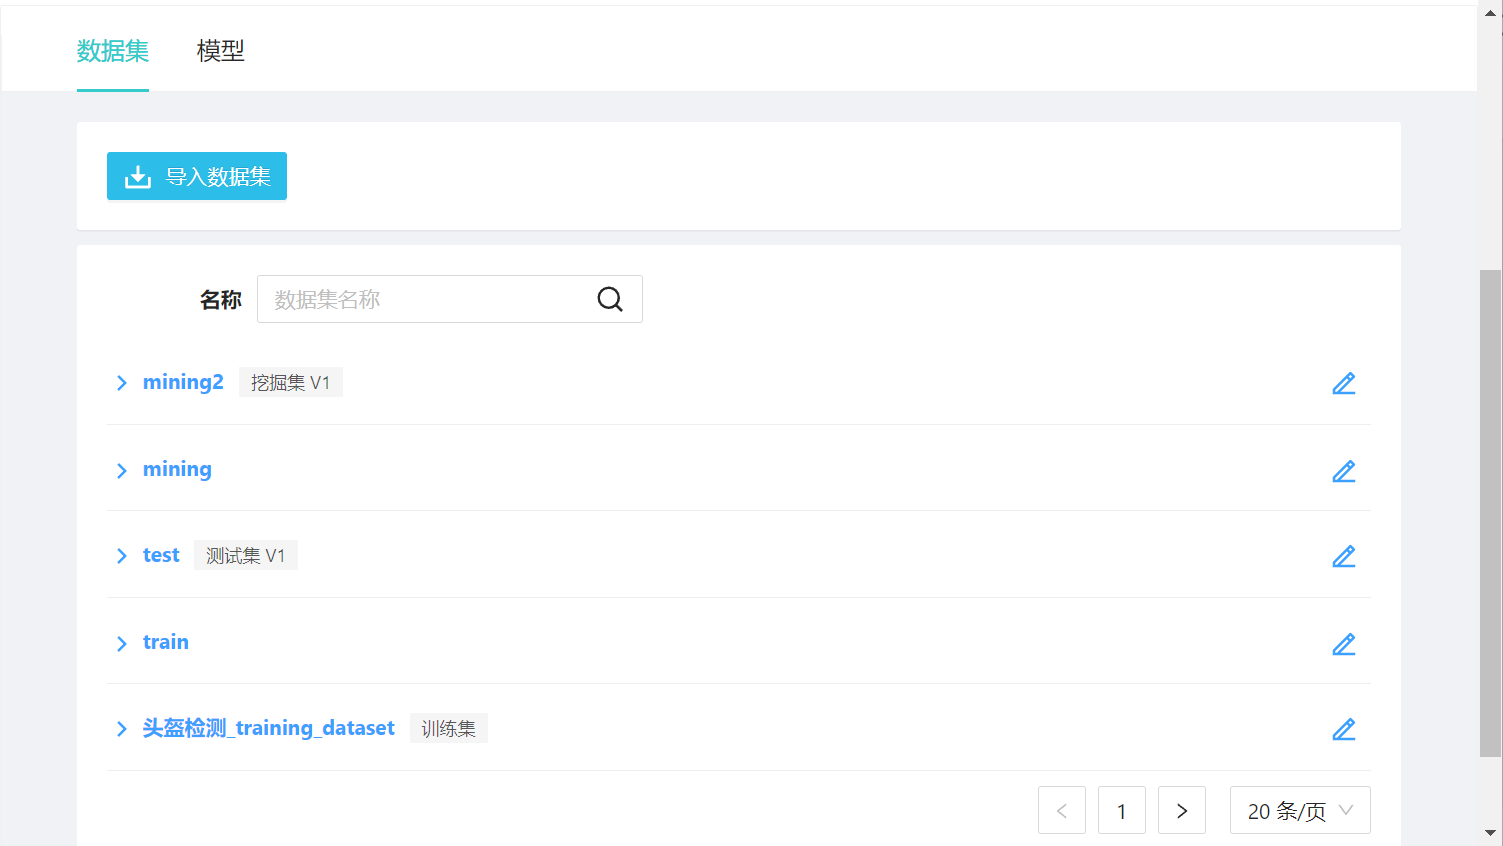
Task: Open edit pencil for train dataset
Action: click(x=1344, y=644)
